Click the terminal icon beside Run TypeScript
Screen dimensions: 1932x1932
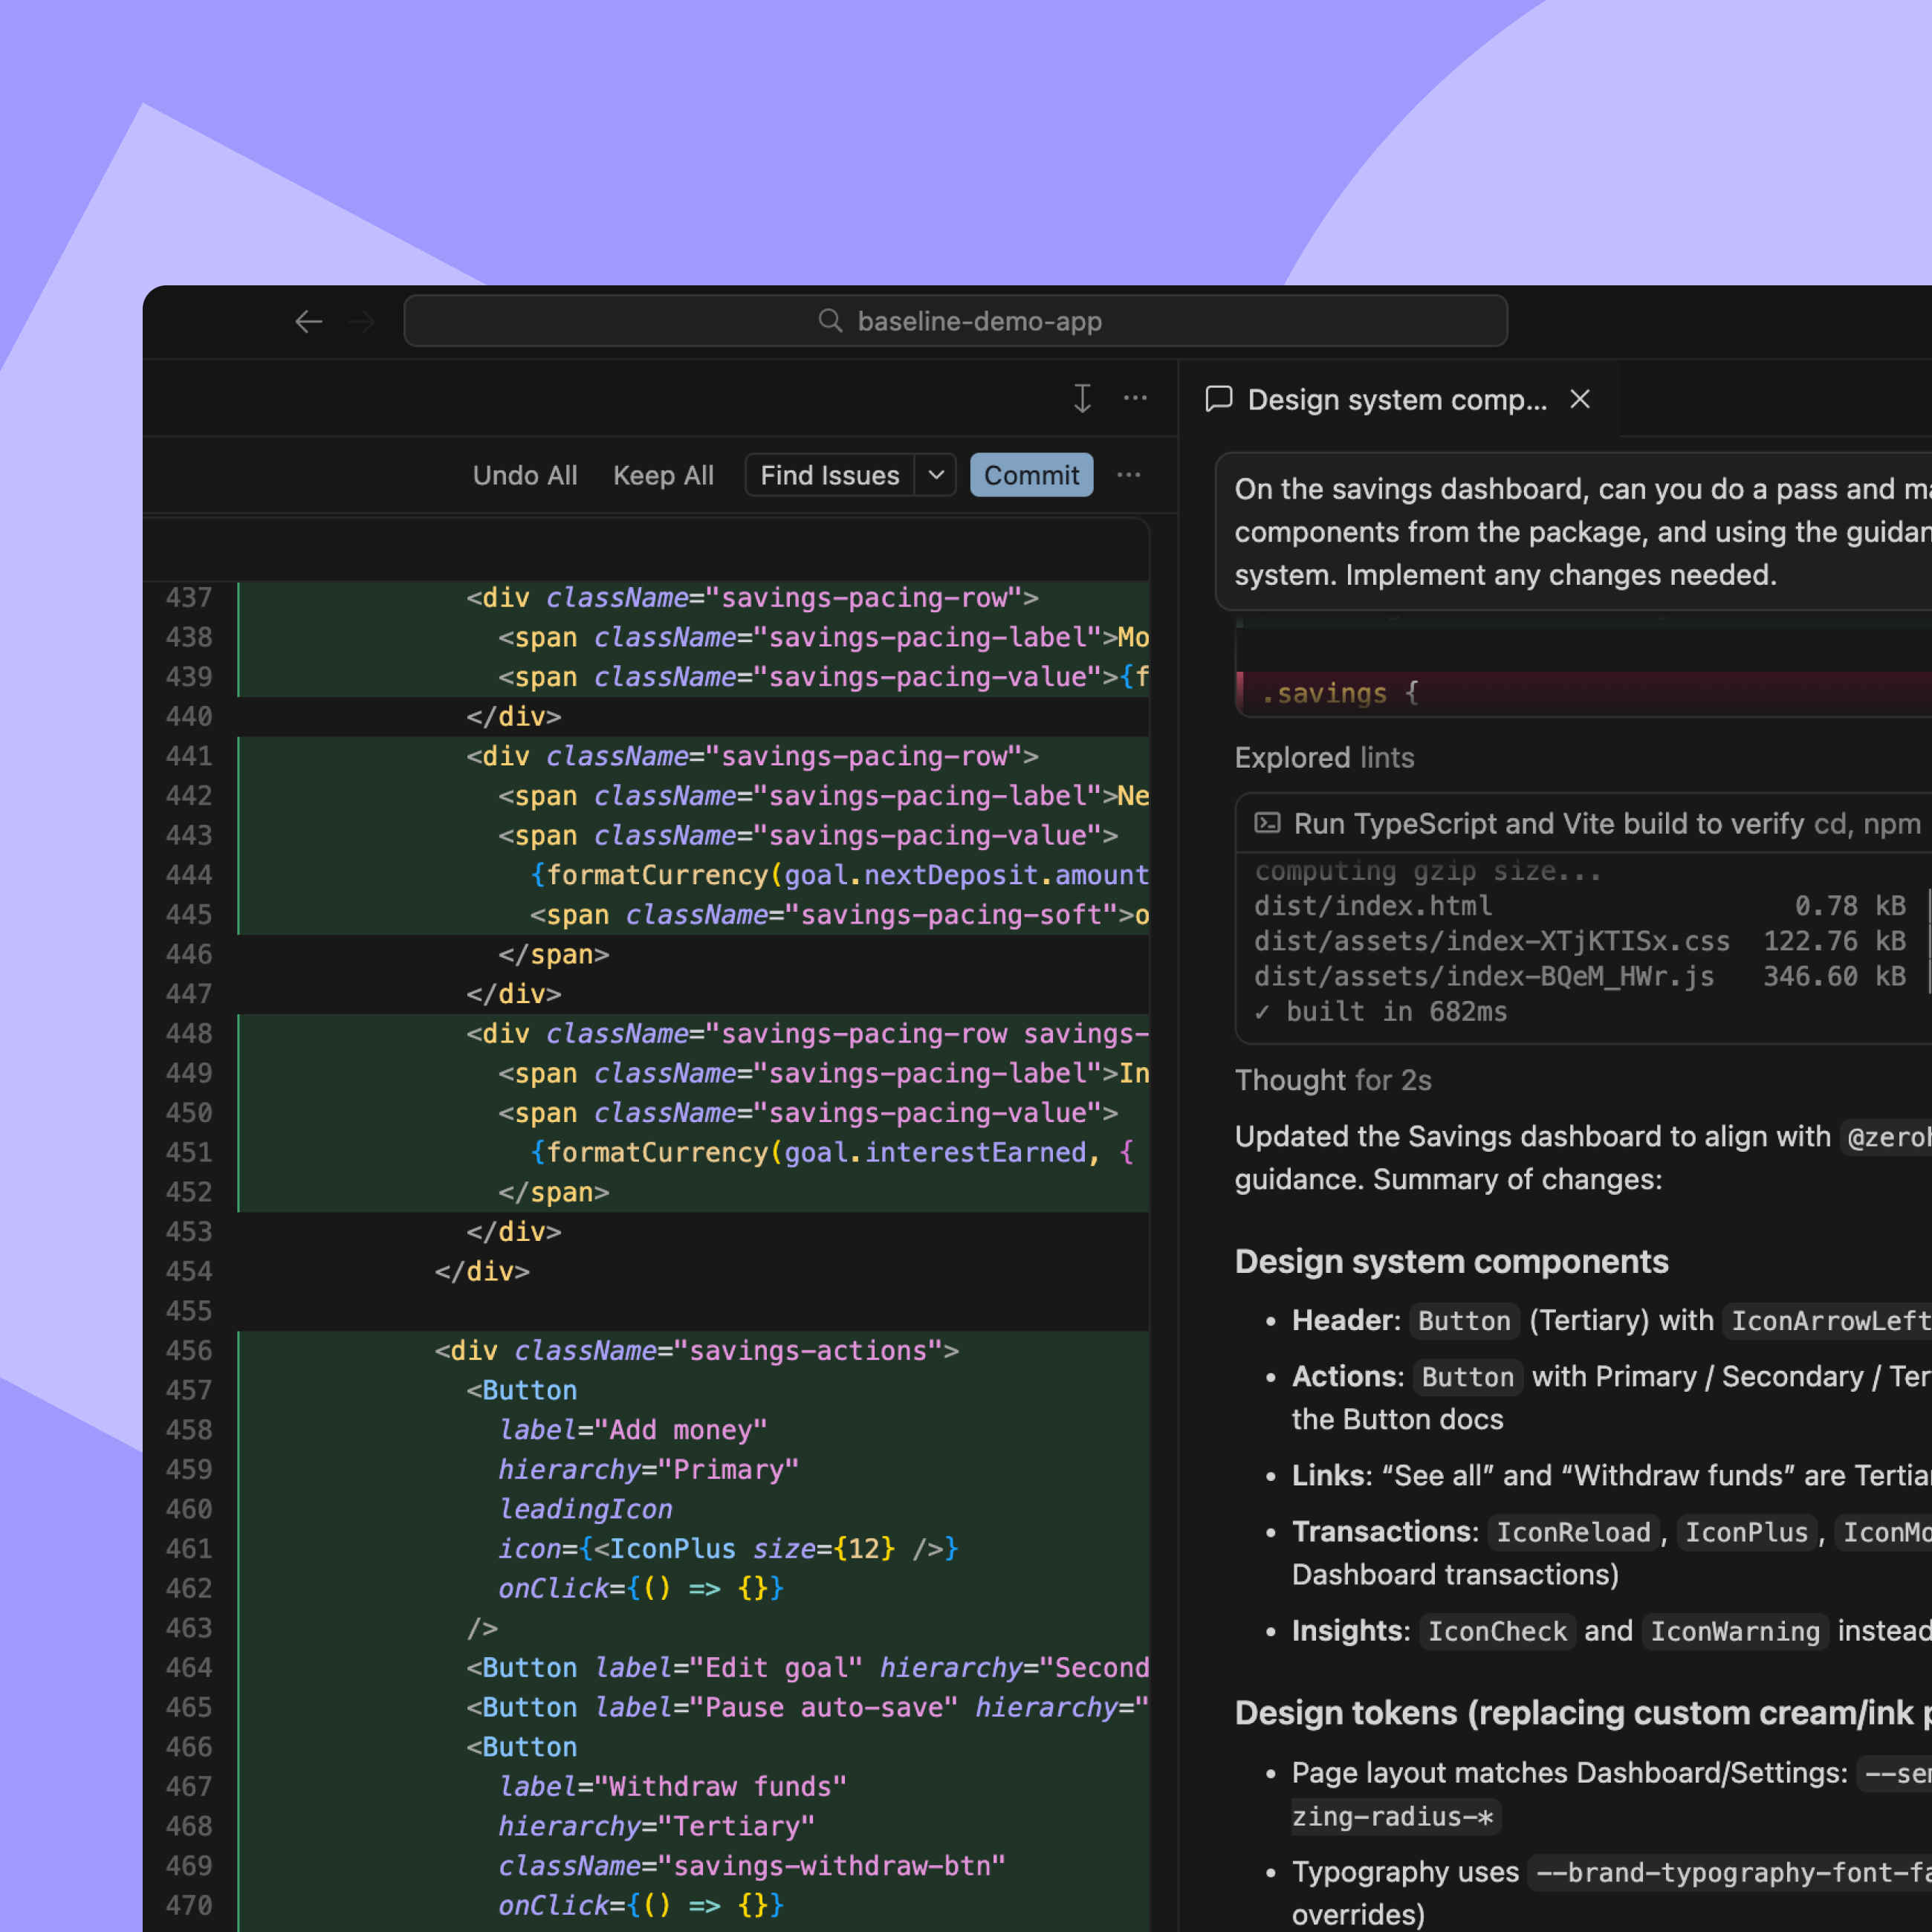pos(1267,823)
